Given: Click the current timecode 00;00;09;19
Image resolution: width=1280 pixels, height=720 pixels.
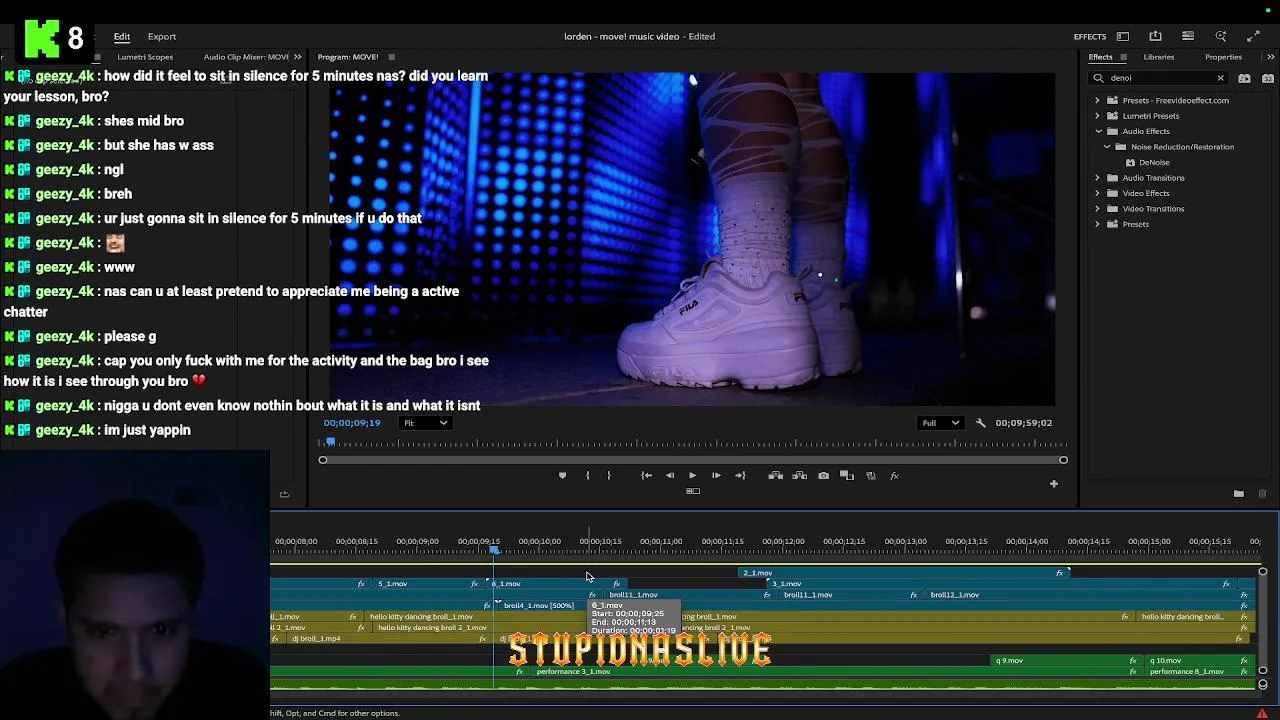Looking at the screenshot, I should click(x=352, y=423).
